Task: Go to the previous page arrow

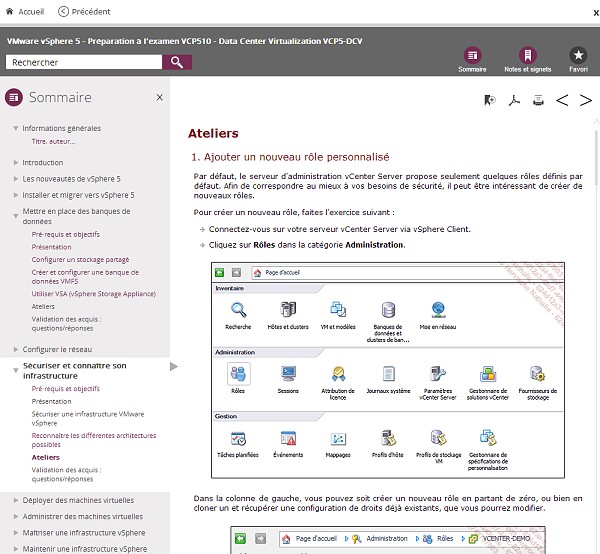Action: (x=562, y=100)
